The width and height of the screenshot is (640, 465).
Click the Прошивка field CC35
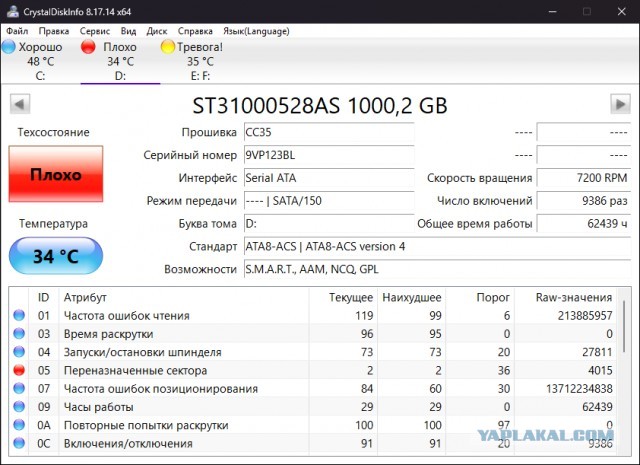pos(329,132)
